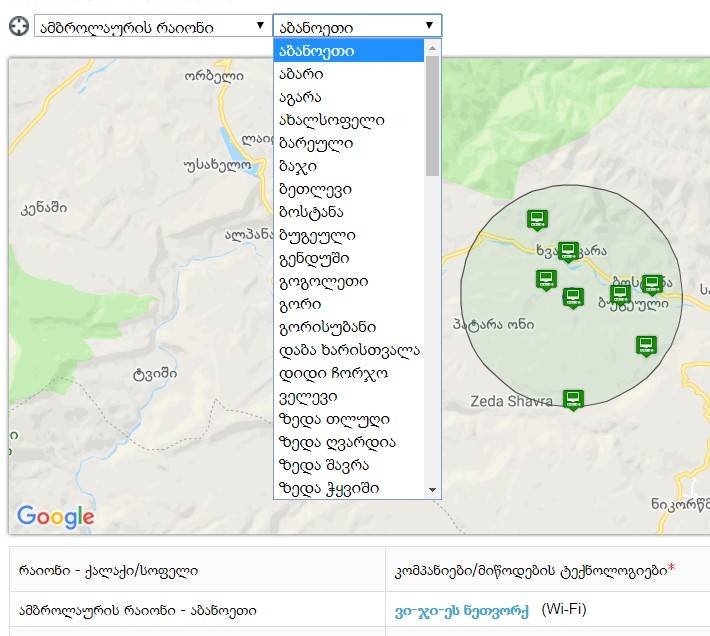Click the ორბელი map label
The image size is (710, 636).
[x=214, y=76]
